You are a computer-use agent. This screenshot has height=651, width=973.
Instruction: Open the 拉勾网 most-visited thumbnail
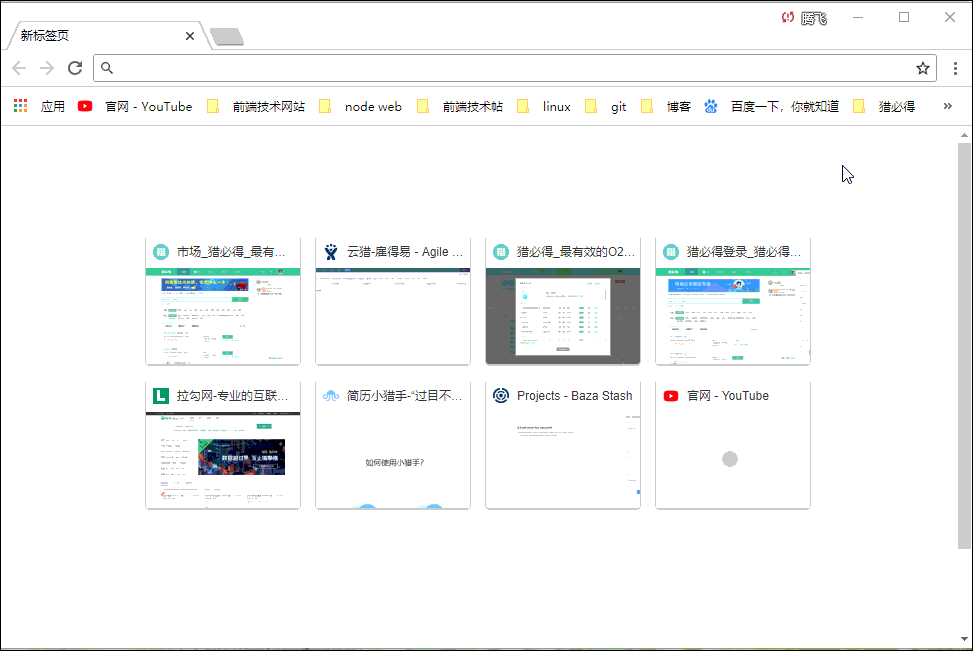[223, 445]
